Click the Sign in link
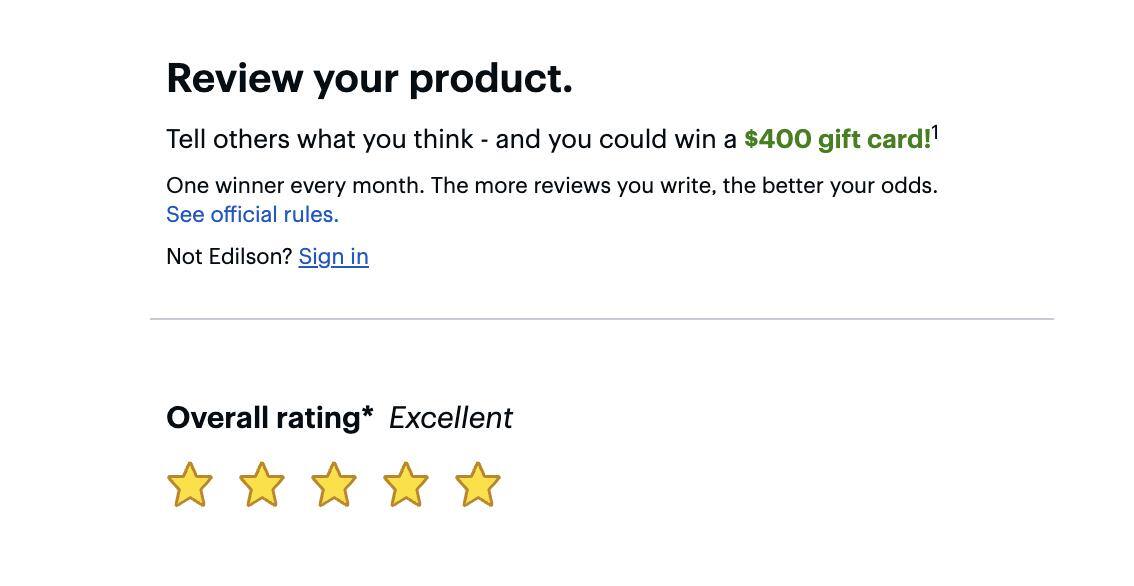Screen dimensions: 1134x586 [333, 257]
